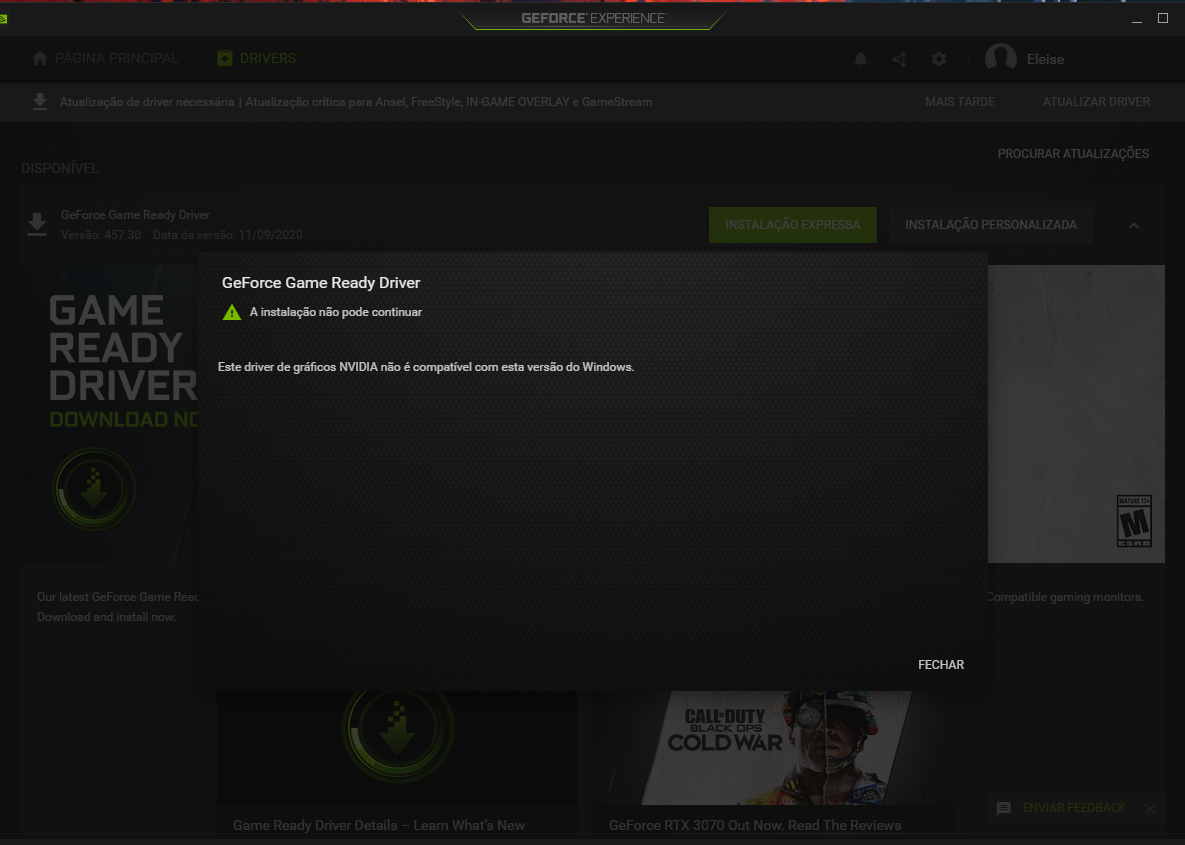Click the Eleise profile avatar
Image resolution: width=1185 pixels, height=845 pixels.
point(1001,58)
